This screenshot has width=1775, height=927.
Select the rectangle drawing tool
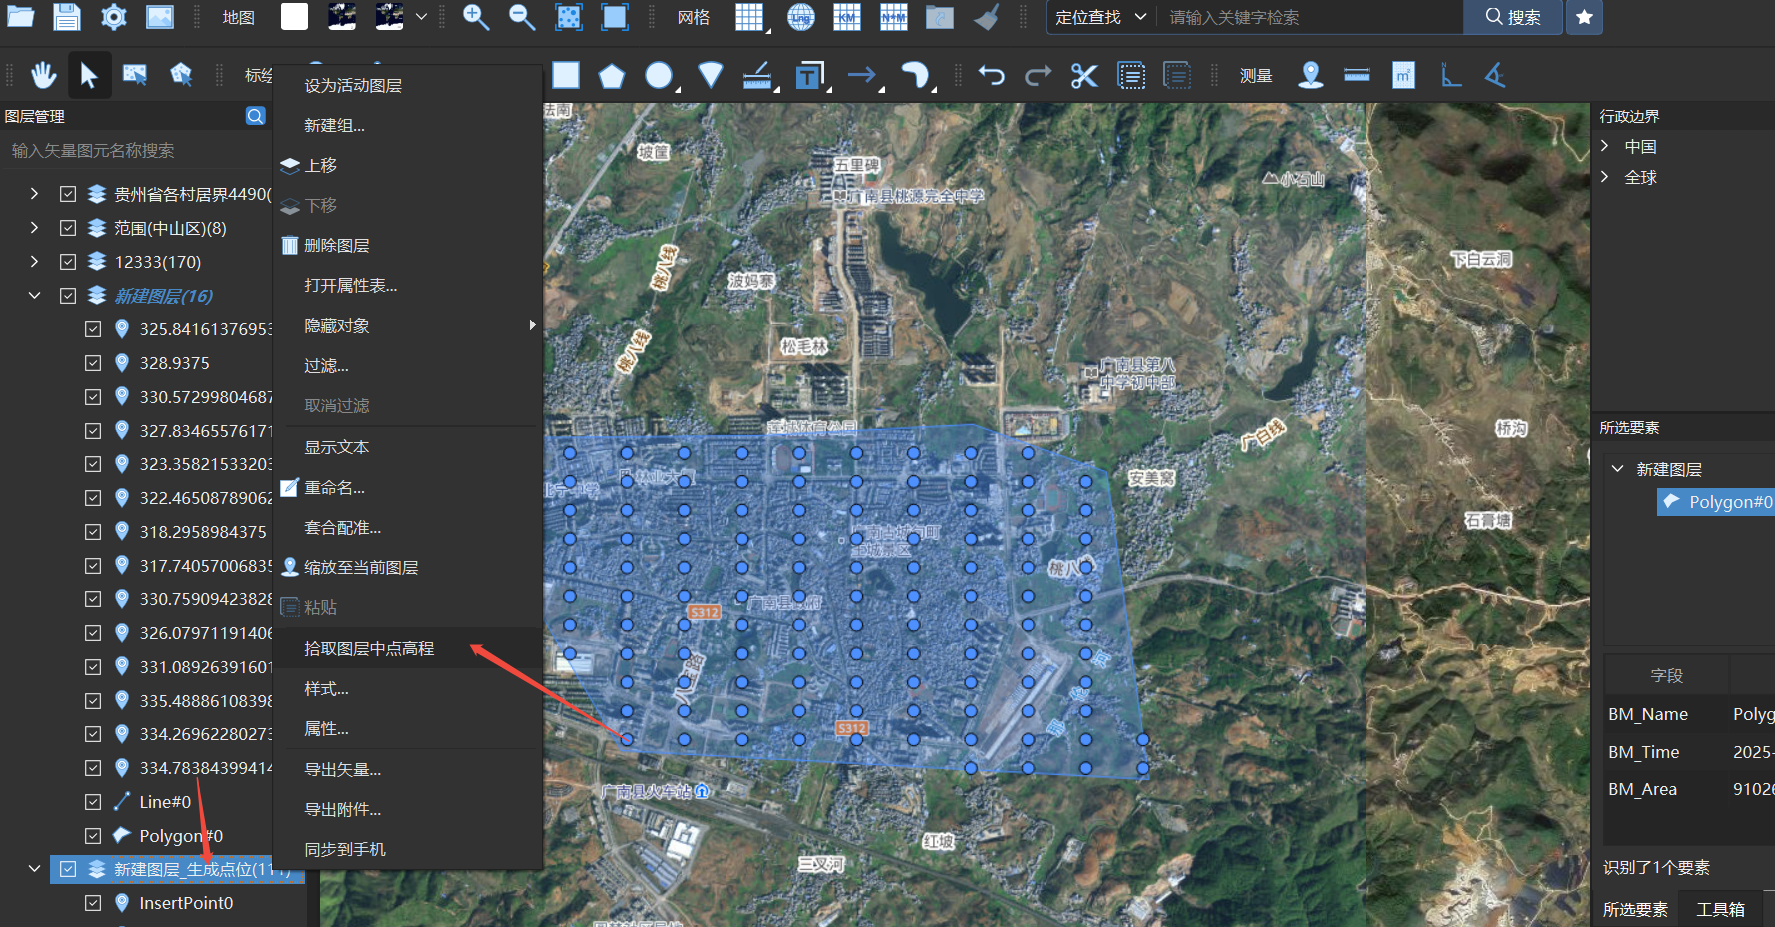point(565,75)
